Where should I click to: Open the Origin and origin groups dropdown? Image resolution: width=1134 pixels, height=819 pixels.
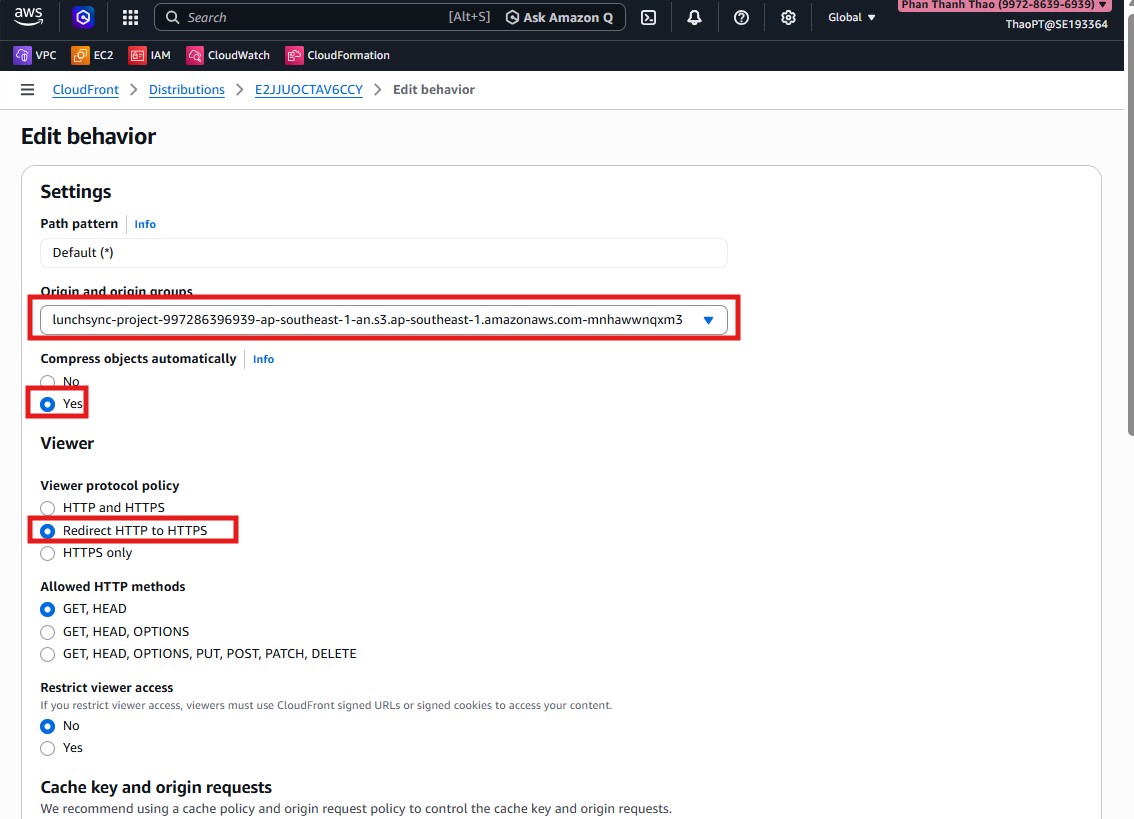[709, 319]
